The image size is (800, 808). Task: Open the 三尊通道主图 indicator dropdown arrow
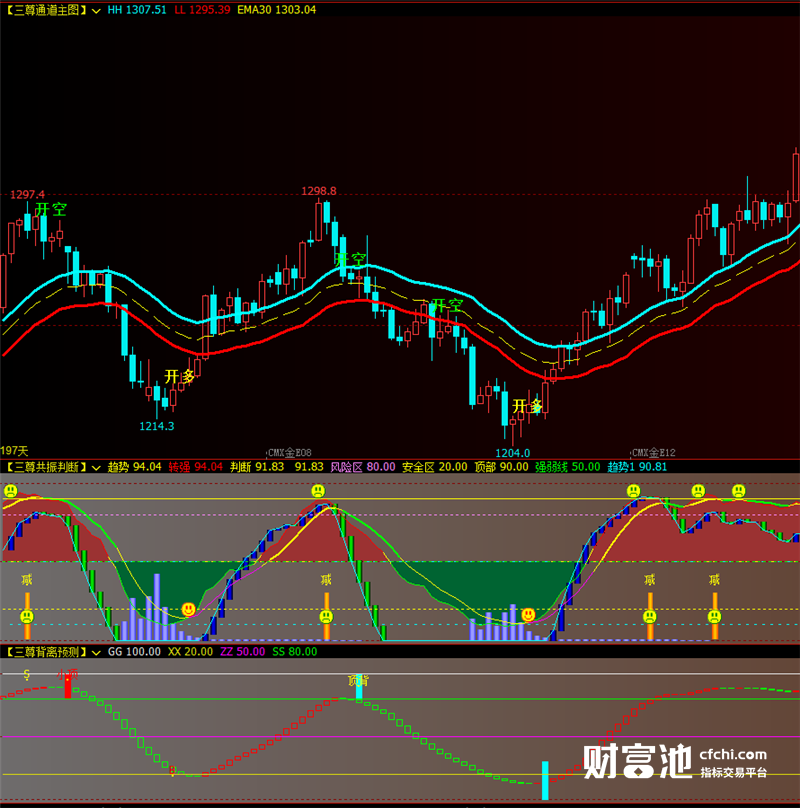[x=96, y=10]
